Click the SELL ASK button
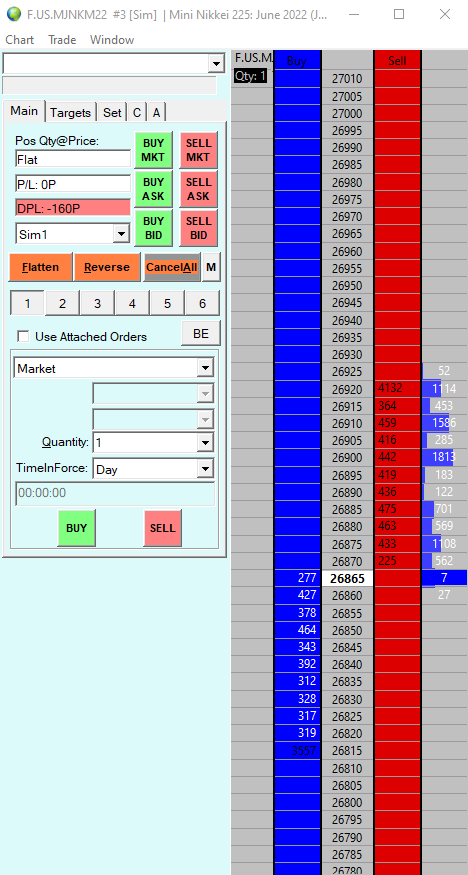468x875 pixels. pyautogui.click(x=199, y=189)
